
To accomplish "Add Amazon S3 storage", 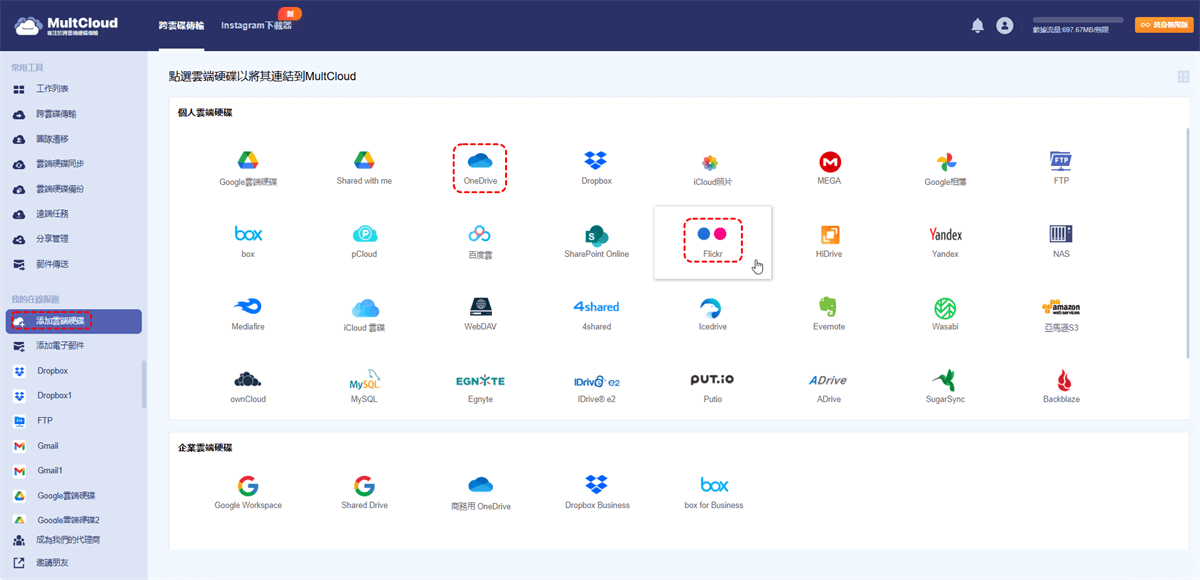I will pos(1061,307).
